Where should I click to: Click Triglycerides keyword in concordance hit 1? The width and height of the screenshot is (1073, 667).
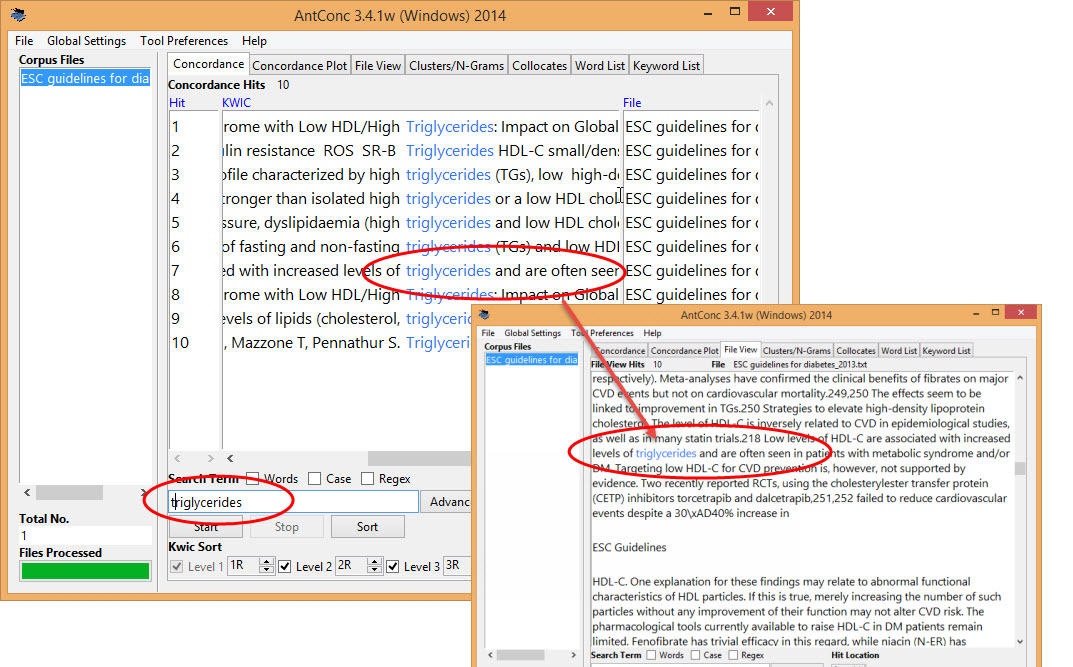(x=450, y=127)
